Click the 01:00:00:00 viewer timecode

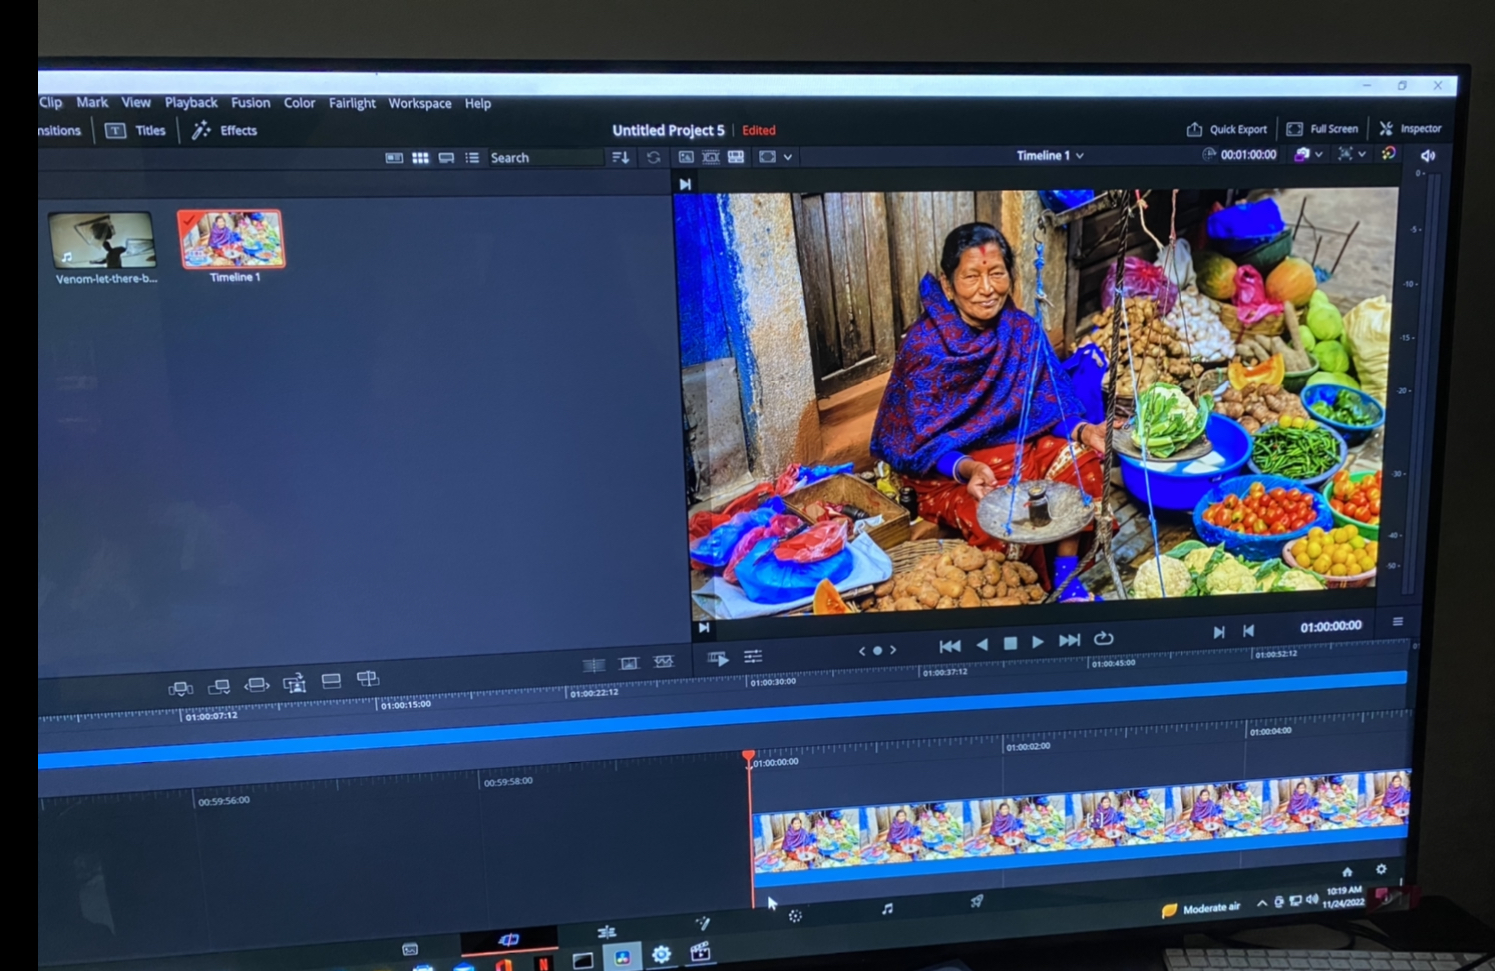tap(1331, 626)
